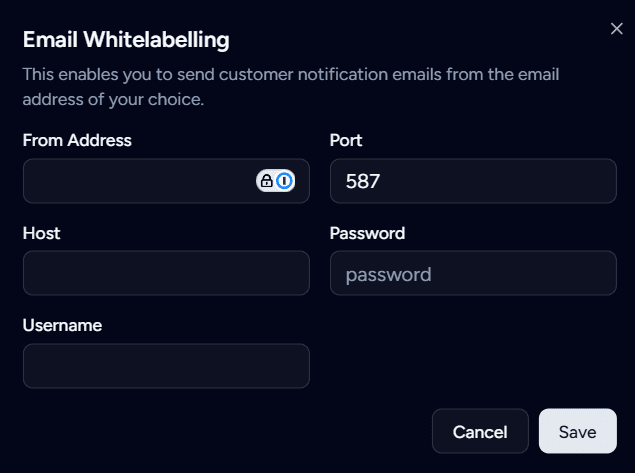This screenshot has width=635, height=473.
Task: Click the 1Password logo in From Address
Action: click(x=285, y=181)
